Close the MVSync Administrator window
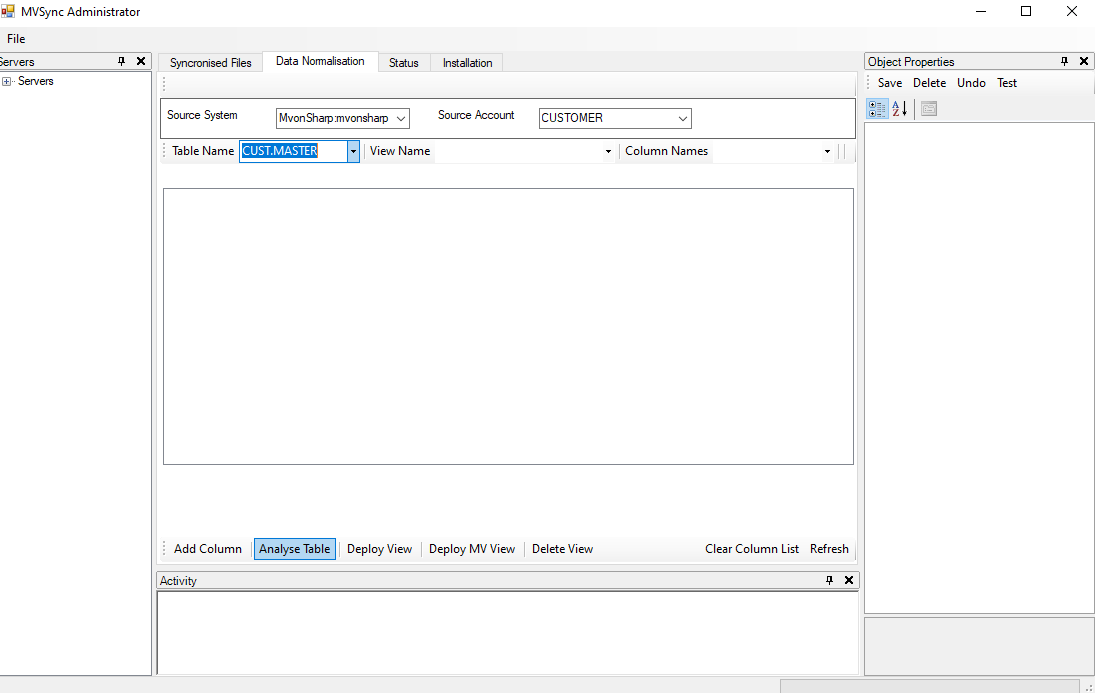 (x=1072, y=11)
